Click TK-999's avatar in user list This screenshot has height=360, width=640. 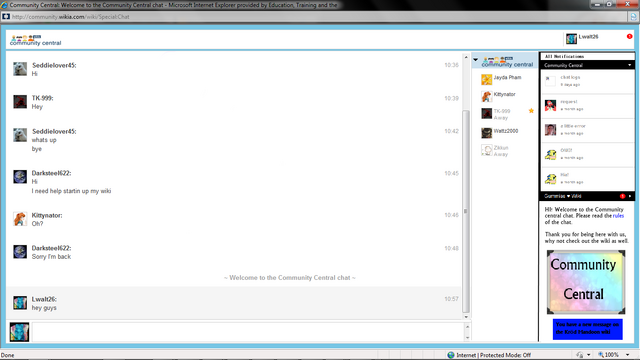point(486,113)
